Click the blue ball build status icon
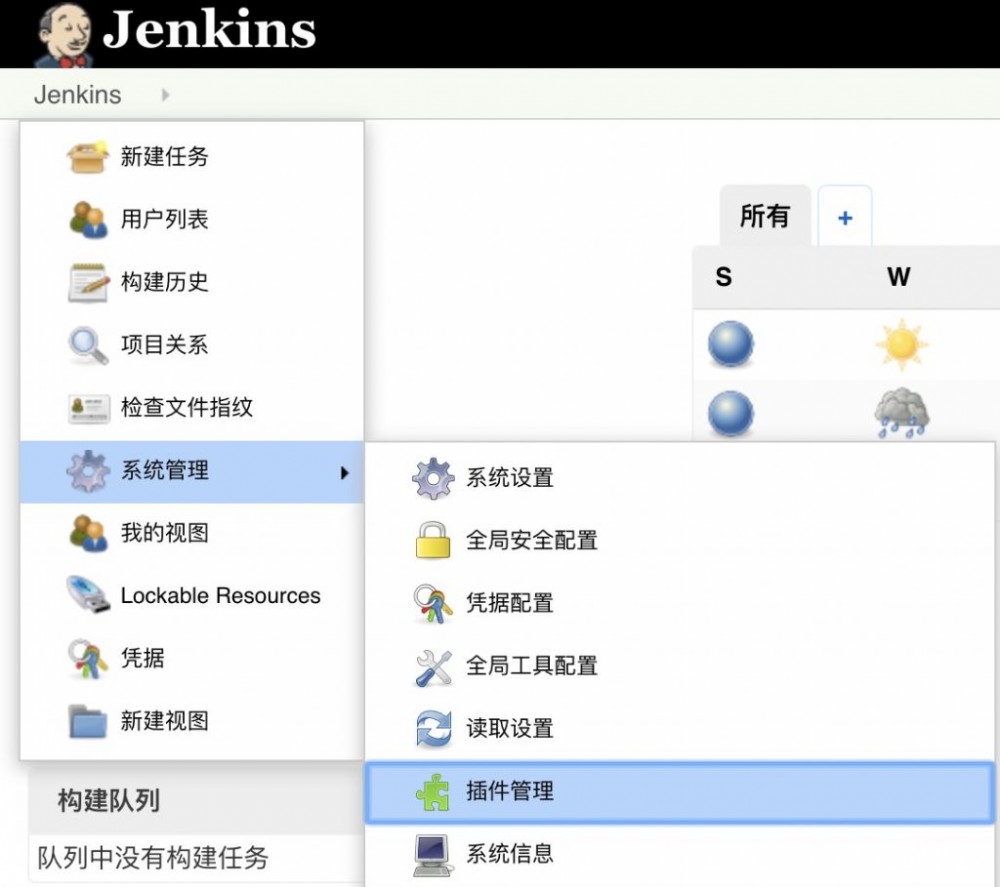Screen dimensions: 1000x887 (x=730, y=343)
